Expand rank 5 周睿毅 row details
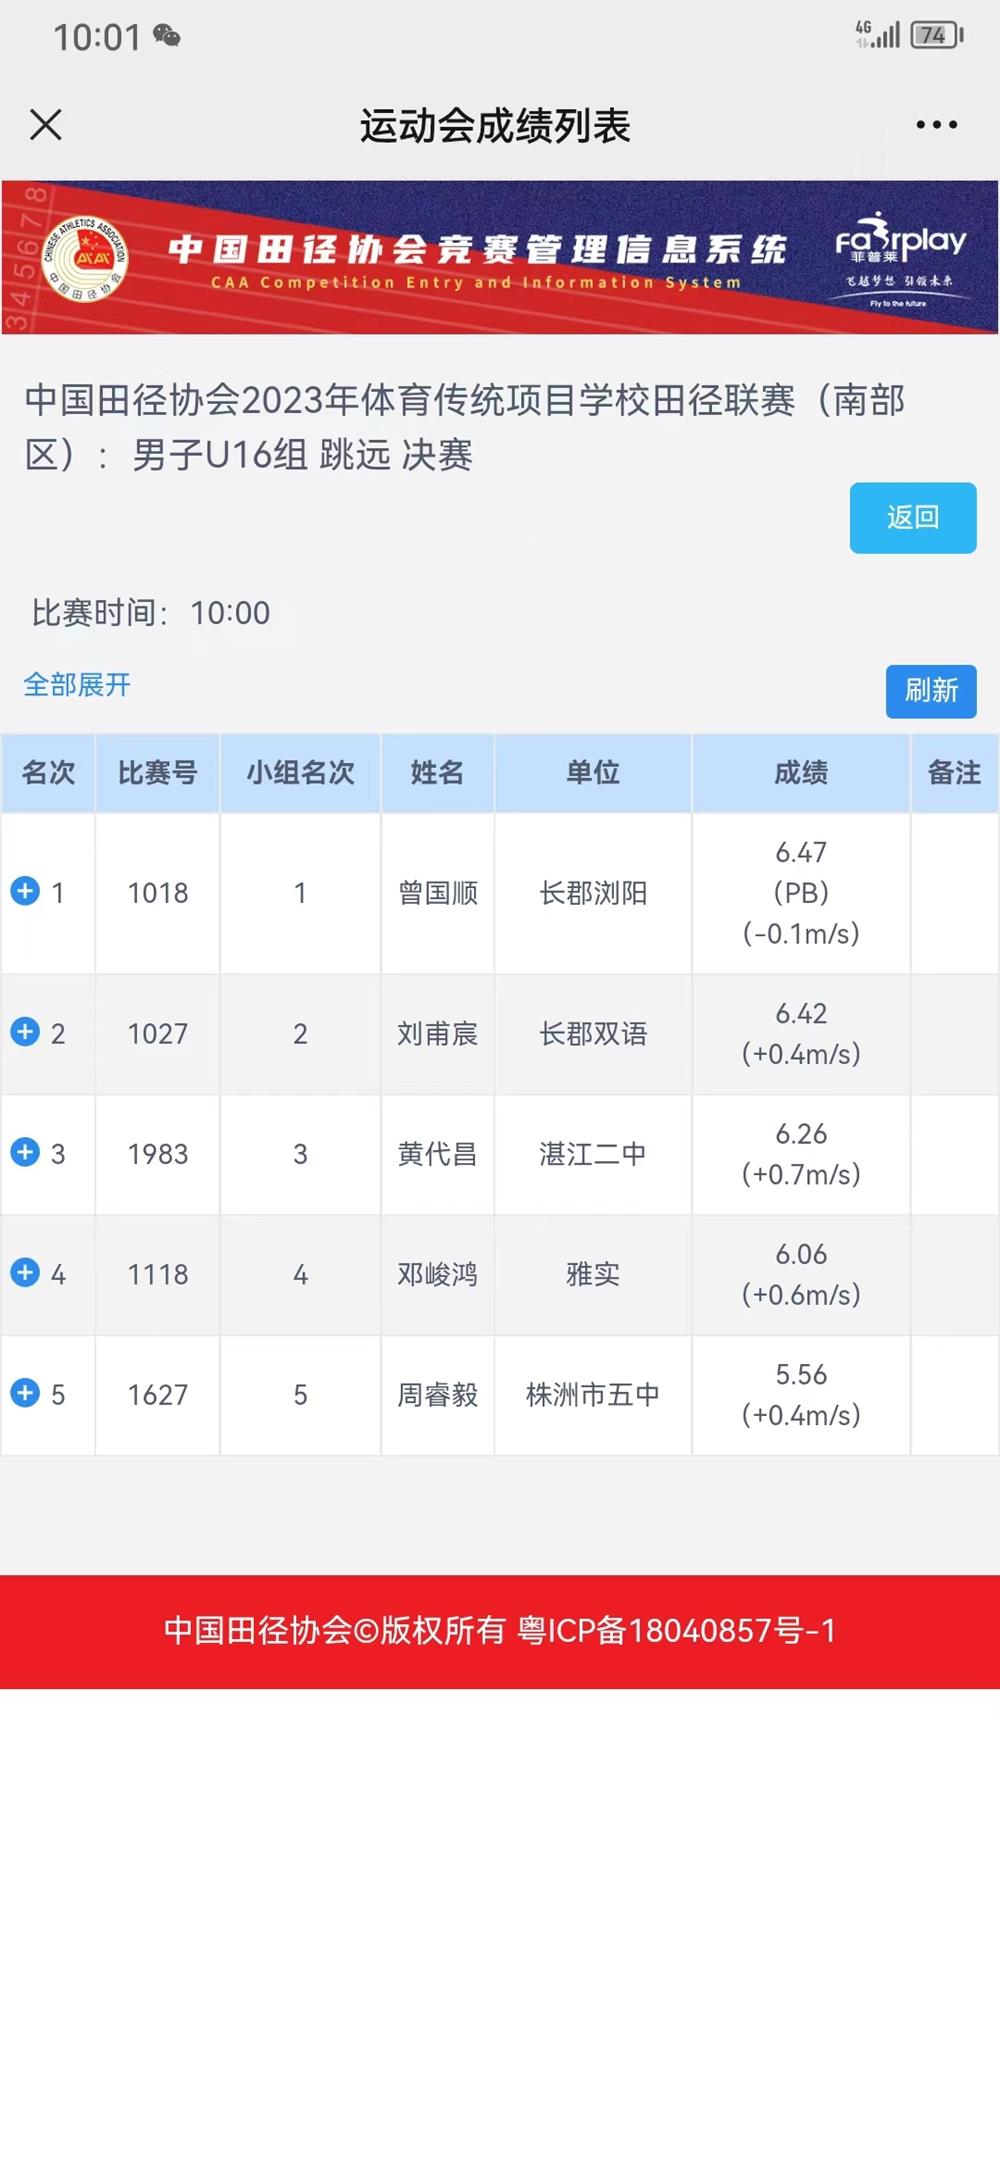 [25, 1393]
